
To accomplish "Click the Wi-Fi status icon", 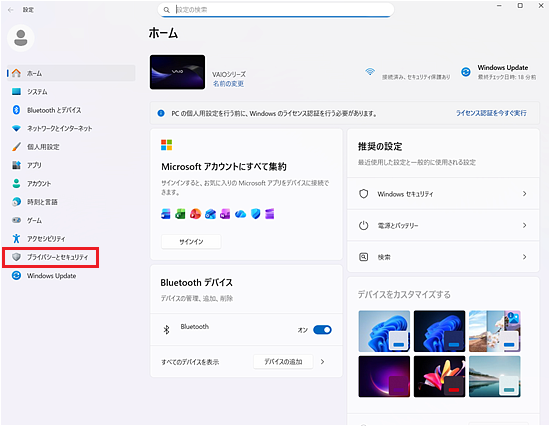I will (370, 72).
